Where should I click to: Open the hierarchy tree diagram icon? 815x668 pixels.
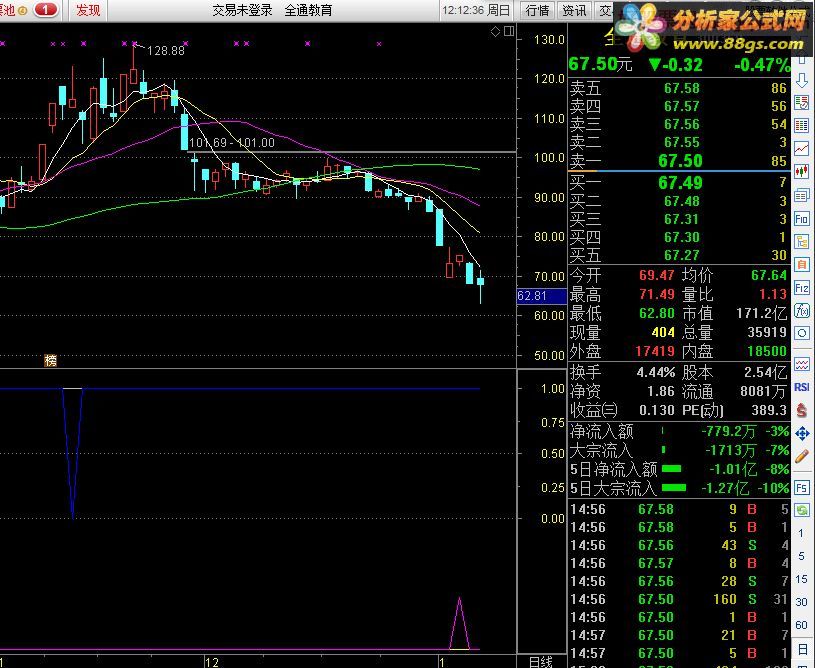click(802, 242)
